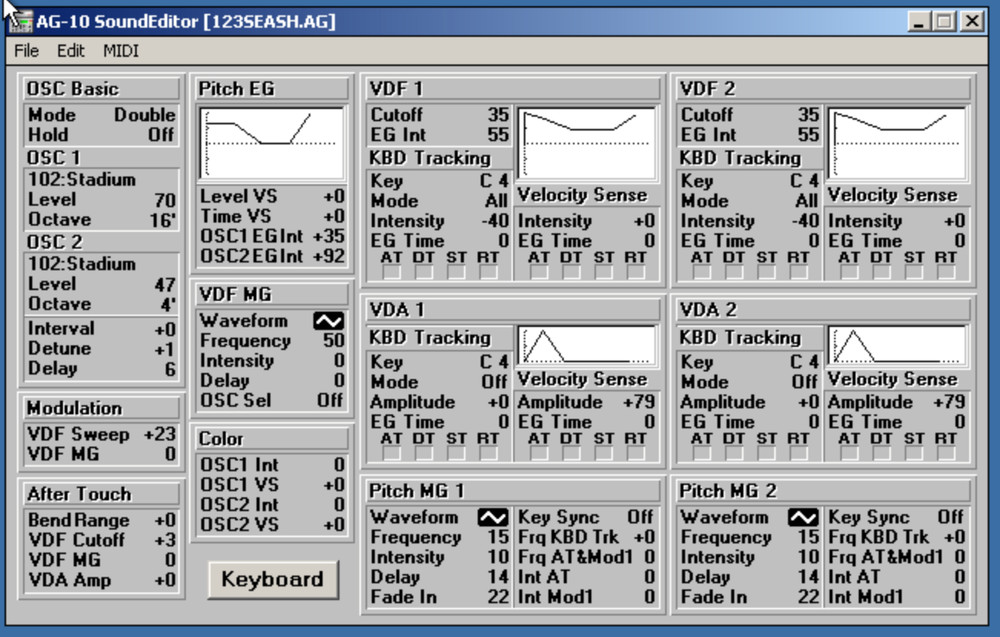This screenshot has height=637, width=1000.
Task: Click the VDA 2 envelope graph
Action: [897, 345]
